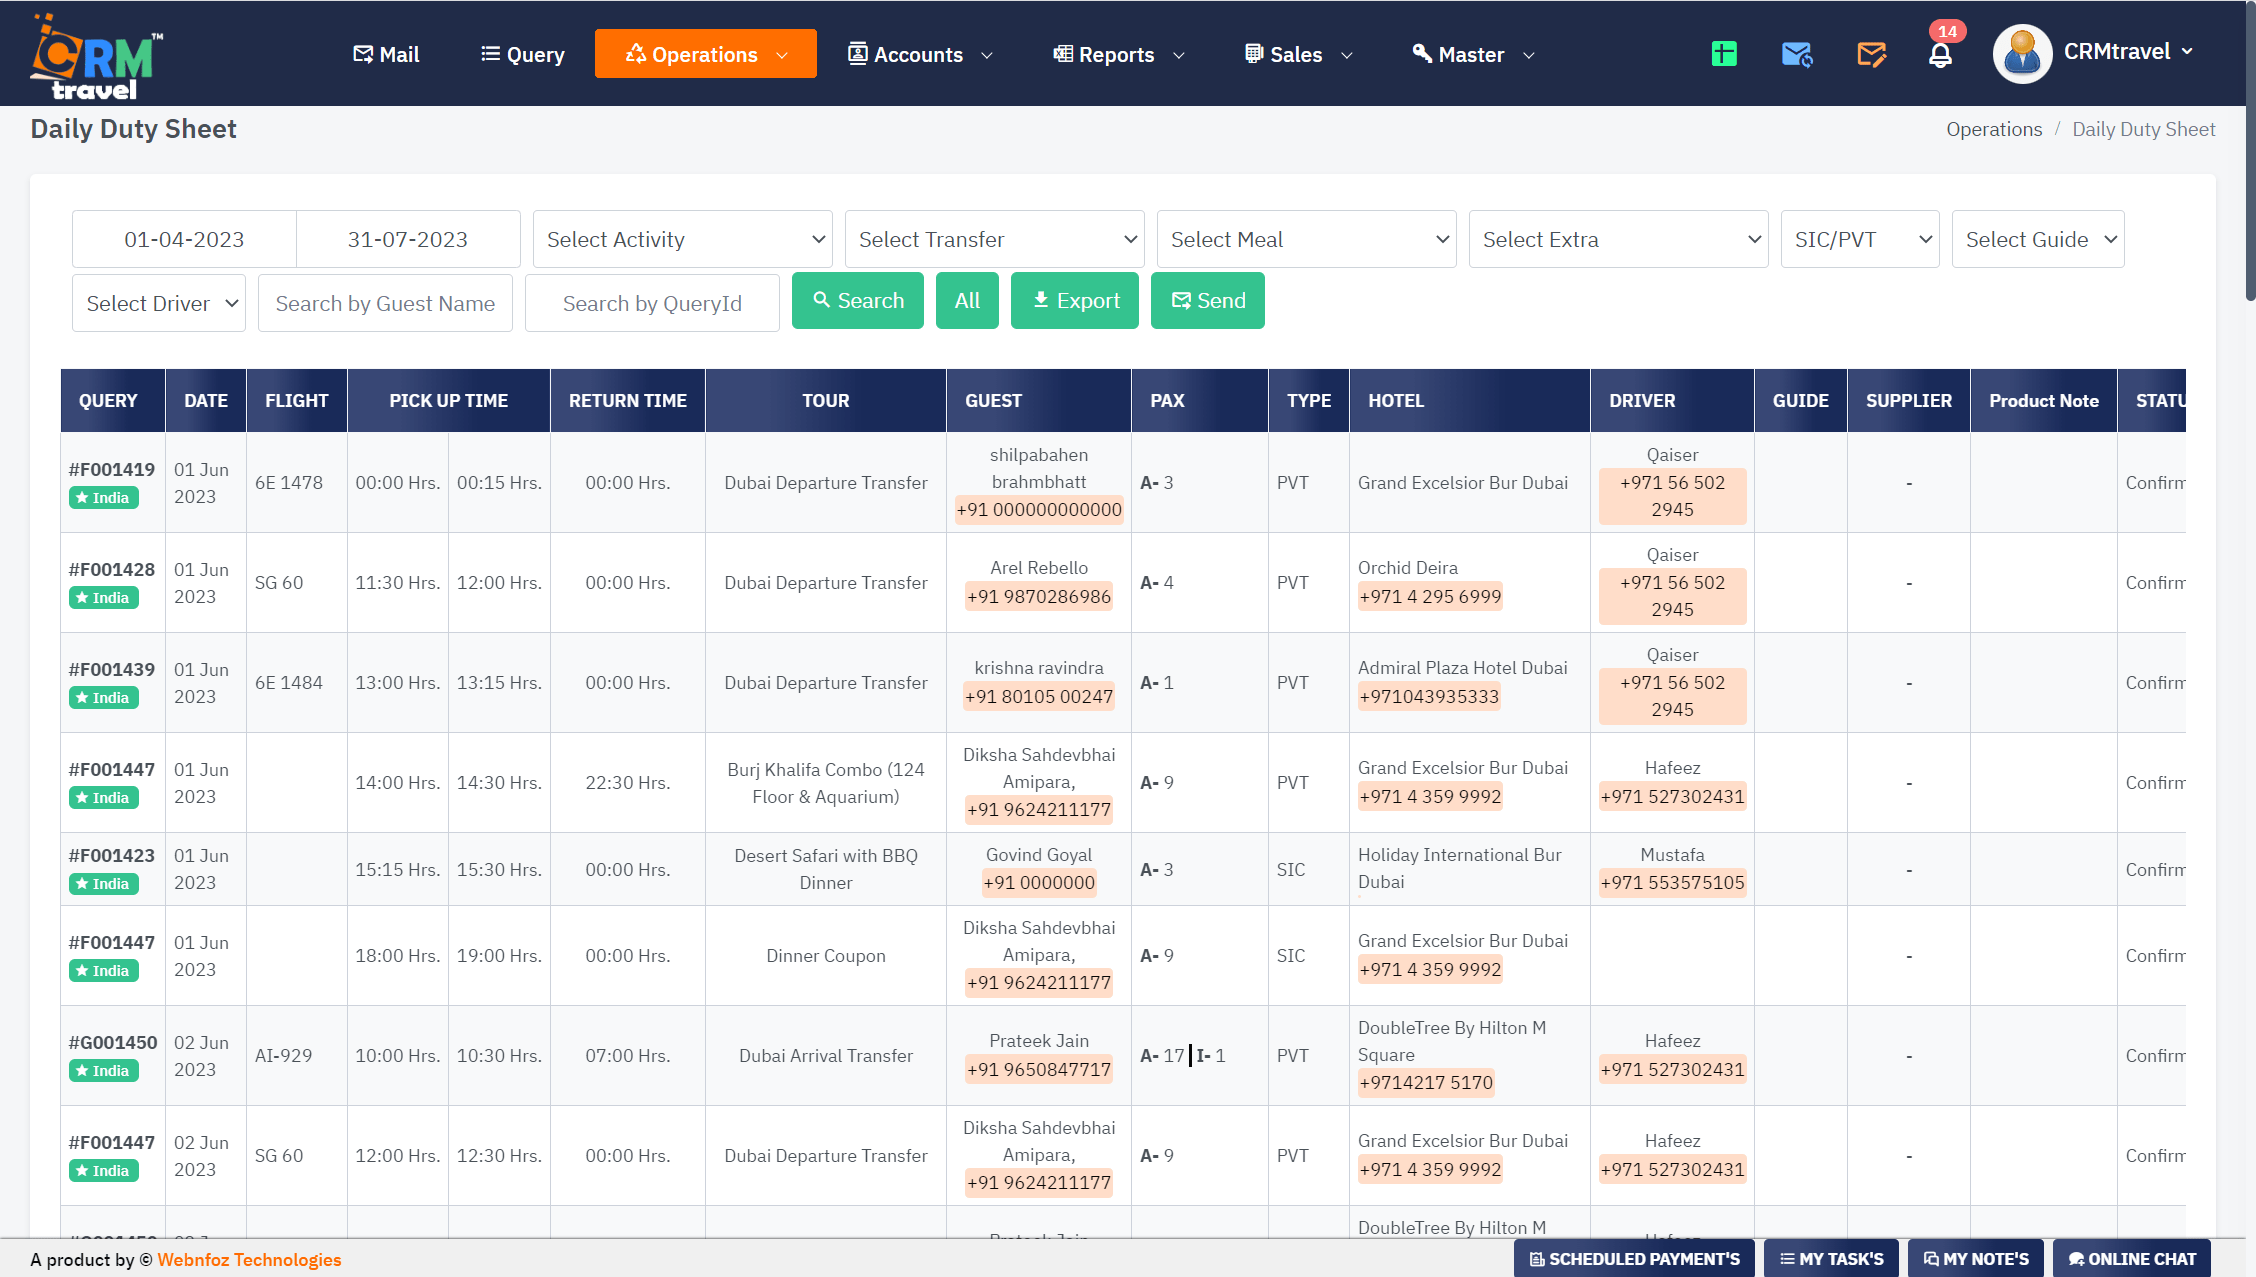This screenshot has height=1277, width=2256.
Task: Click guest phone +91 9870286986
Action: [1039, 597]
